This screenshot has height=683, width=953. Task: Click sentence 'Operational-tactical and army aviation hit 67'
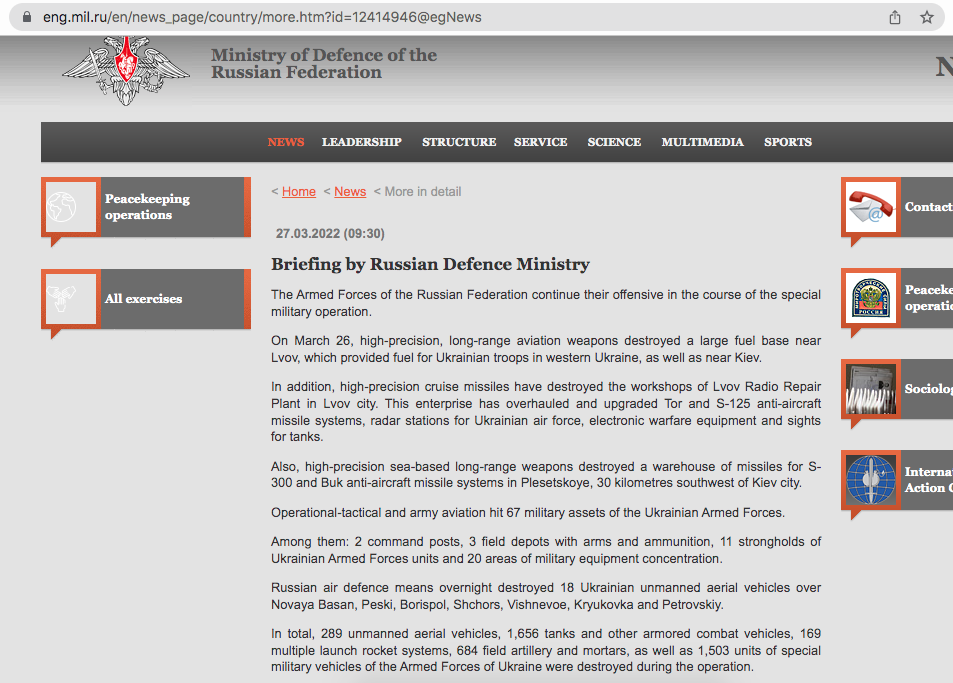point(528,512)
